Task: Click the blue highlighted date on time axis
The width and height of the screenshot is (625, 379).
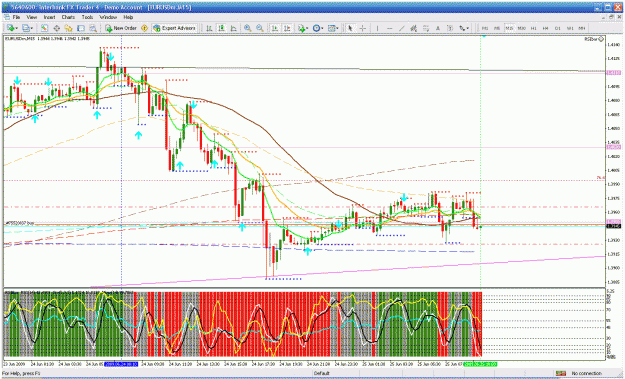Action: (121, 364)
